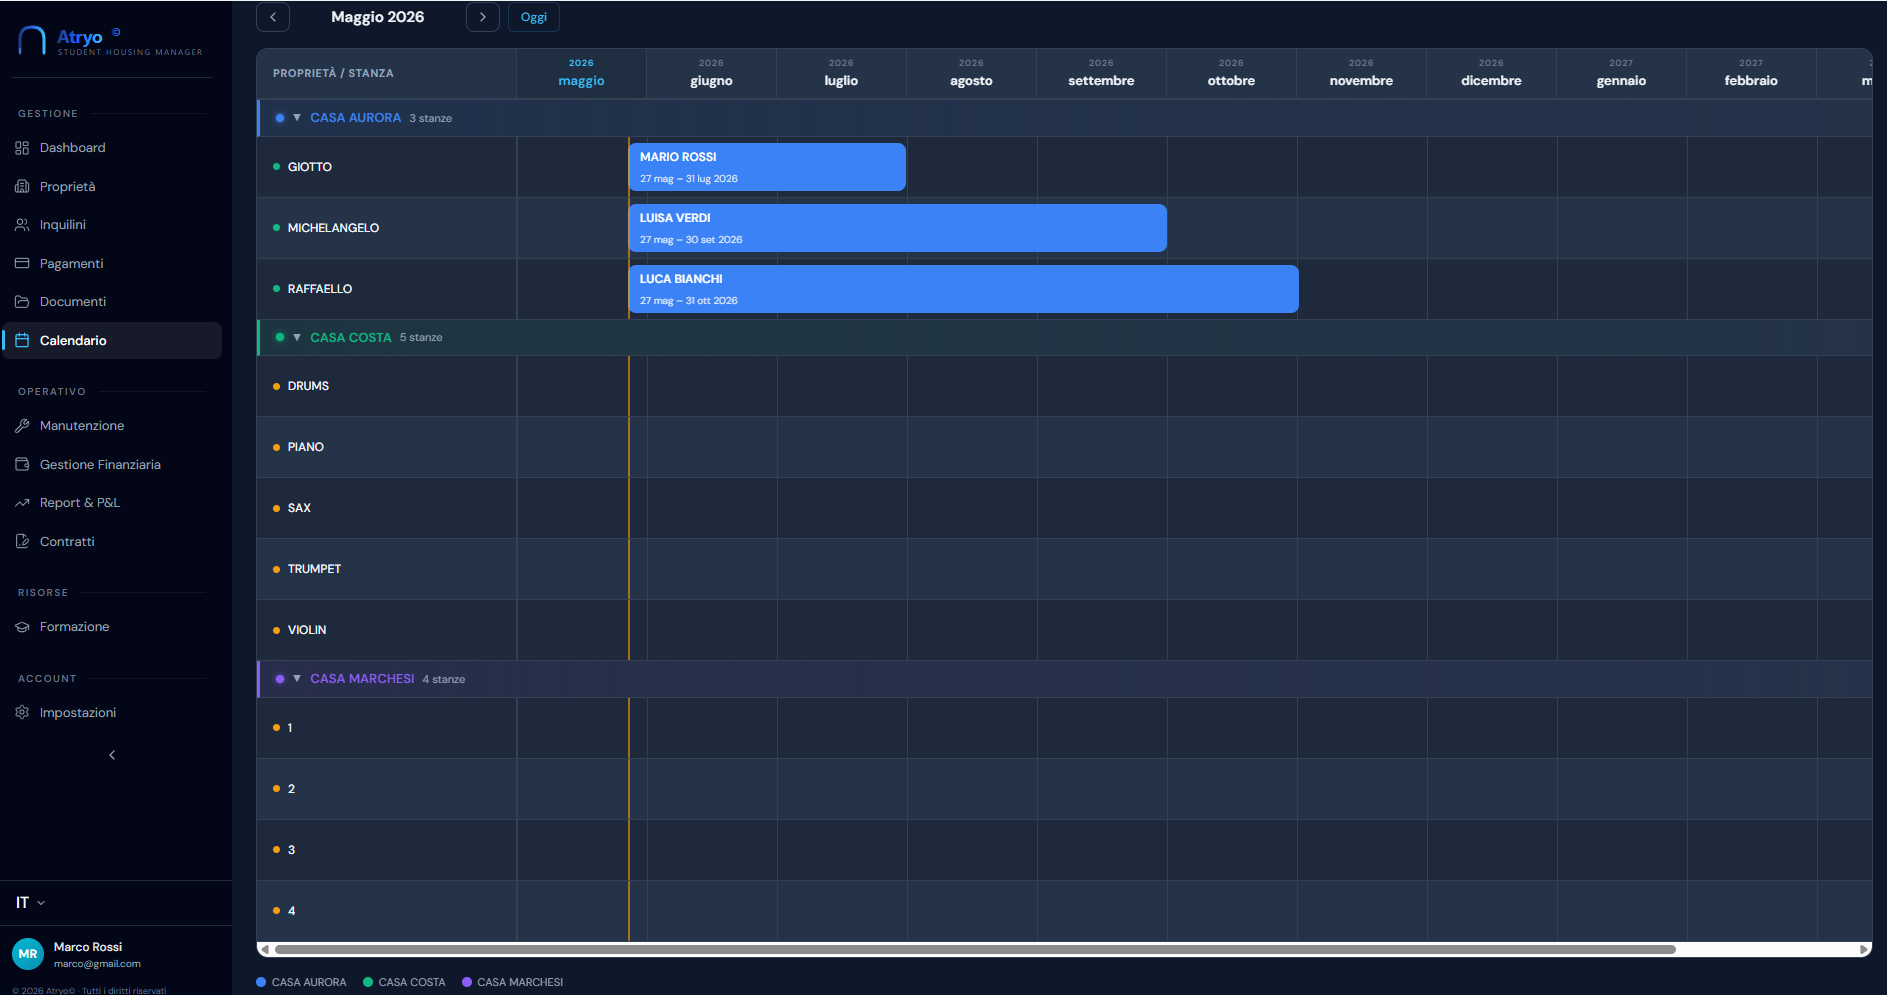Click the Oggi button
Image resolution: width=1887 pixels, height=995 pixels.
tap(534, 17)
